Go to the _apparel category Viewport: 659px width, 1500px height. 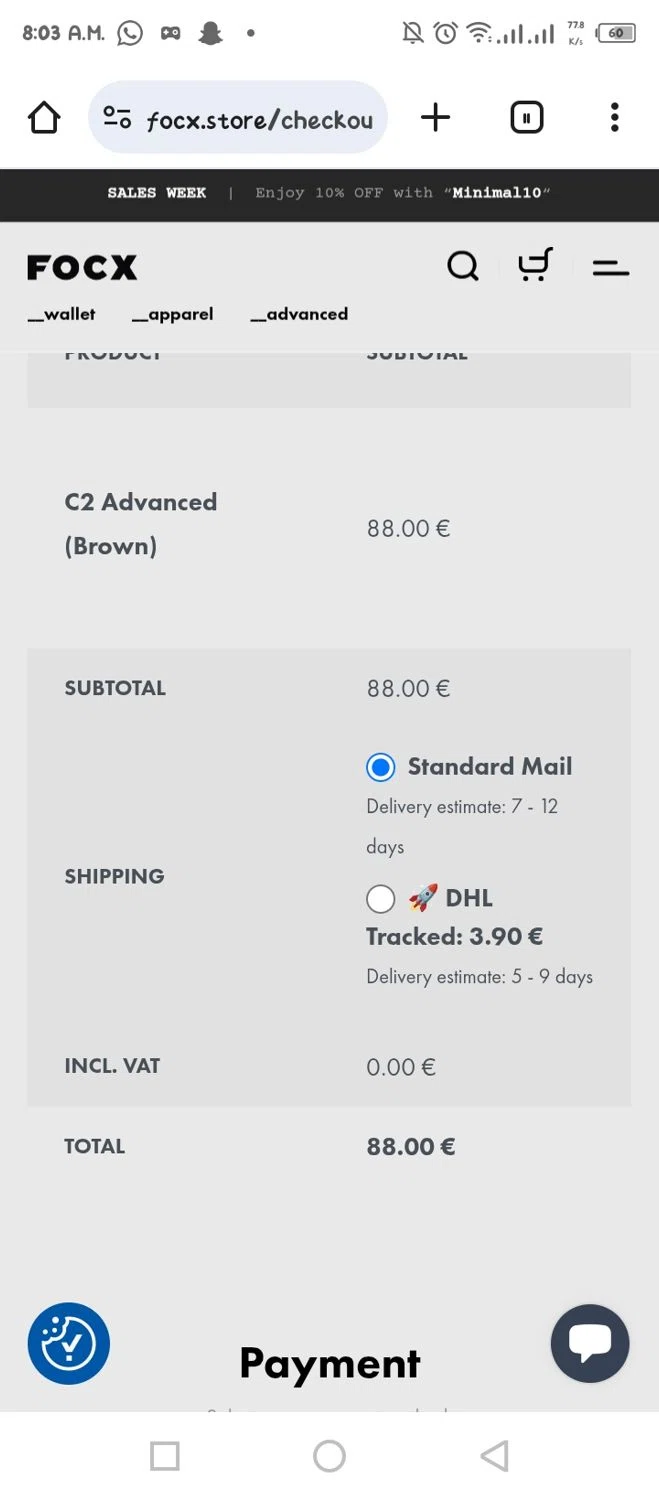[x=173, y=314]
